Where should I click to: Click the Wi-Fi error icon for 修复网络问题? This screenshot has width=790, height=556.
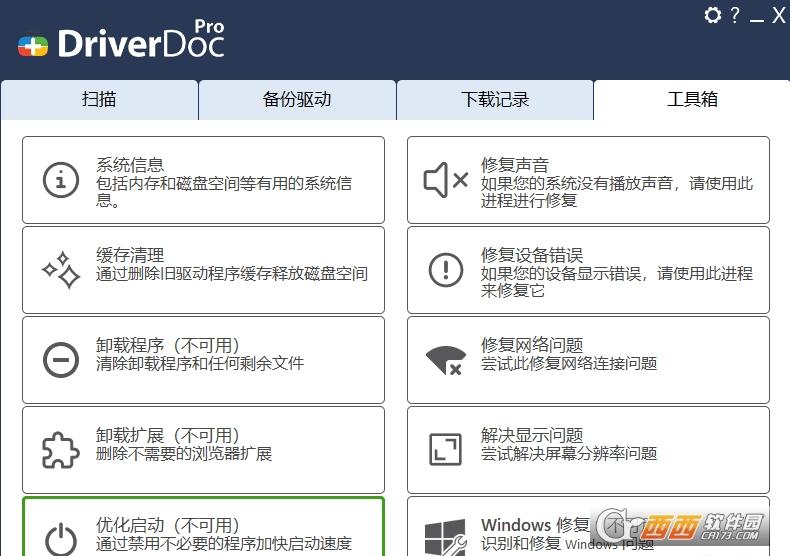pyautogui.click(x=446, y=361)
